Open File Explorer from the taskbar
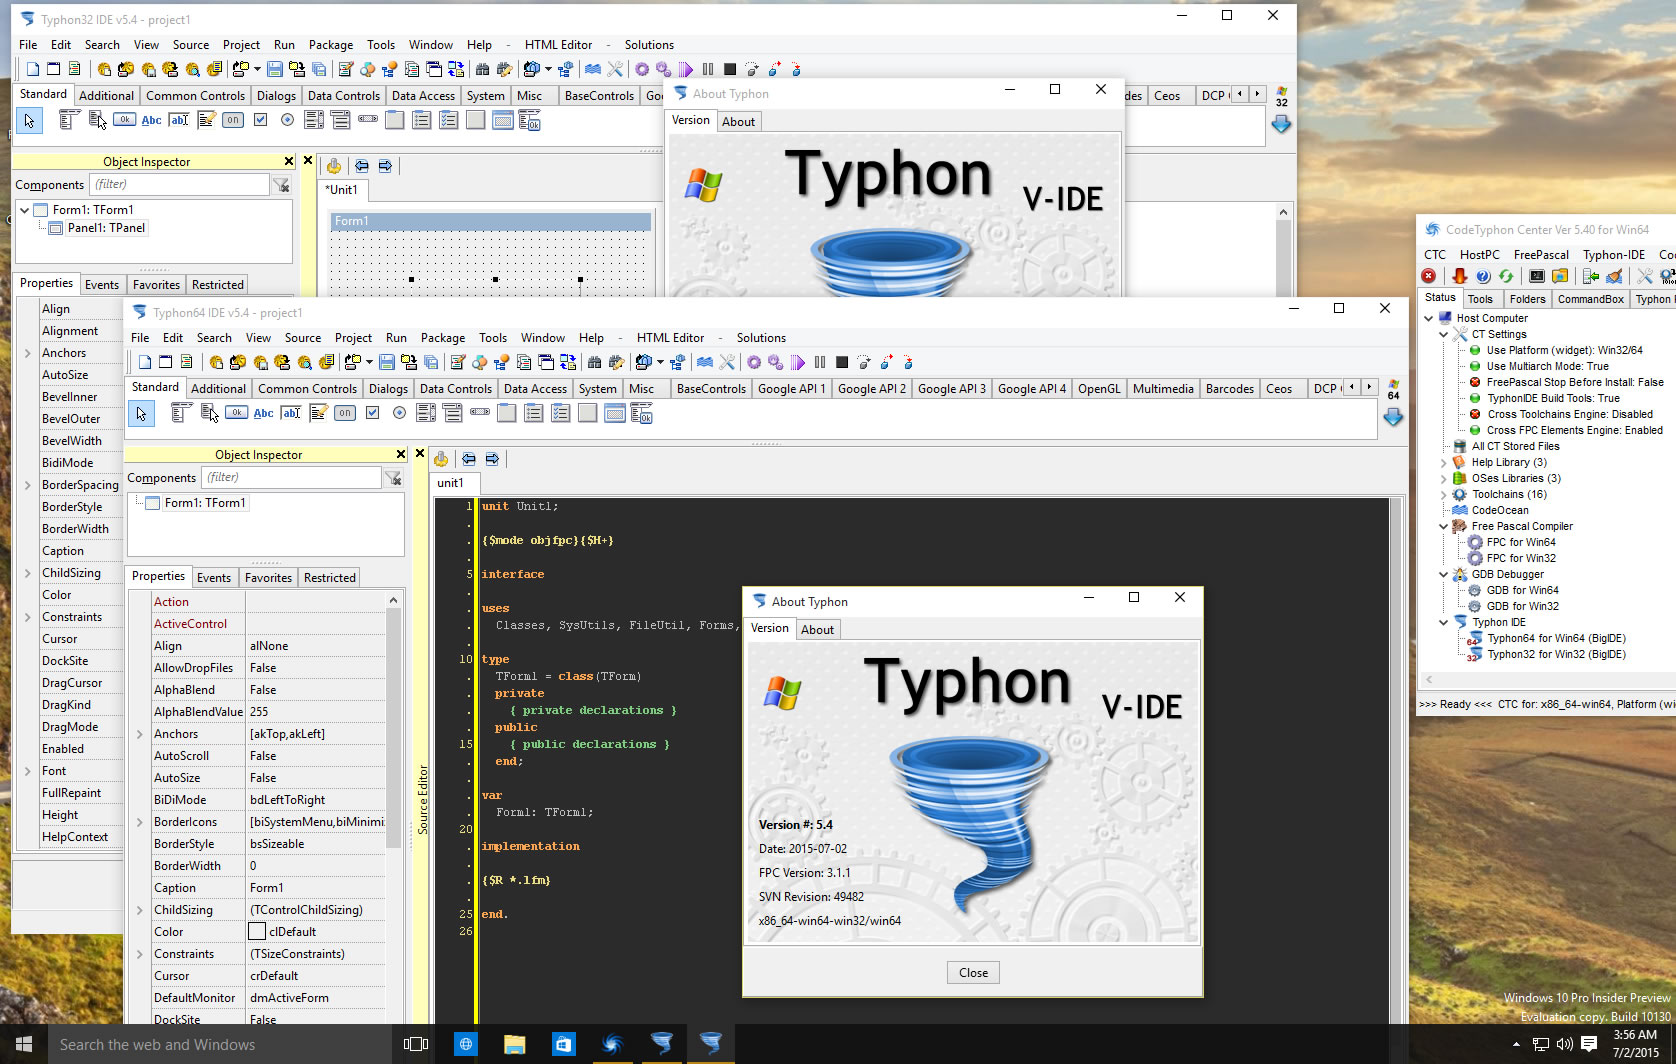 tap(514, 1044)
